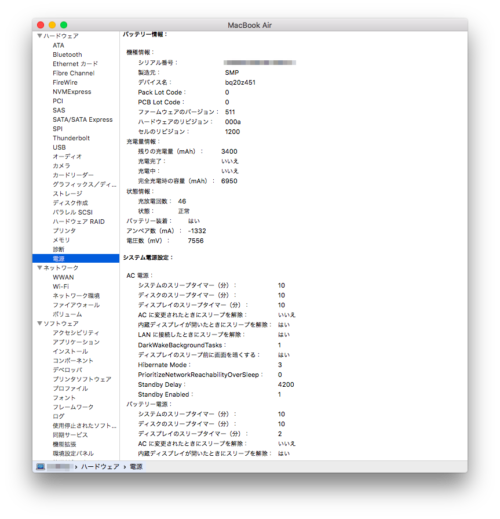The image size is (500, 519).
Task: Open the フレームワーク entry
Action: pos(73,407)
